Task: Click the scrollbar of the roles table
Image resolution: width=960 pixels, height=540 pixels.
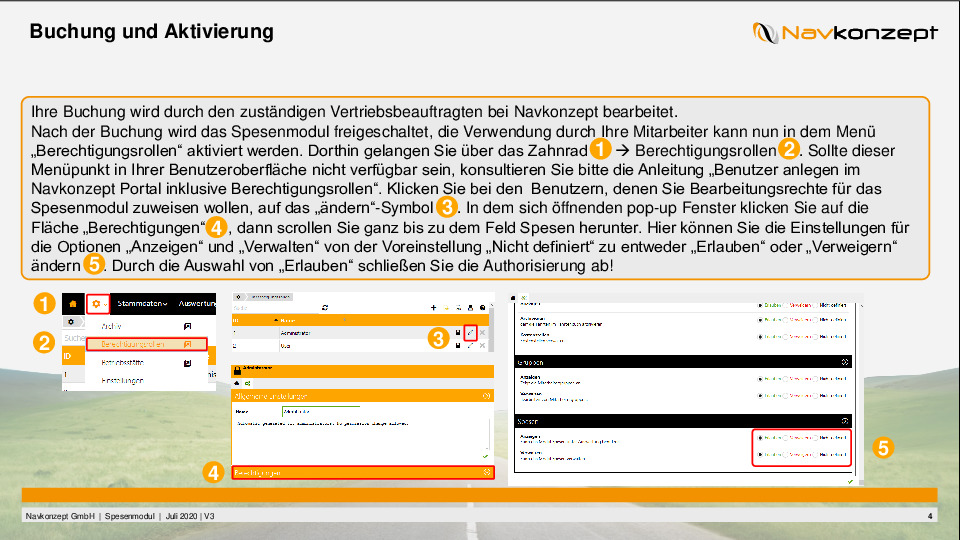Action: pyautogui.click(x=491, y=328)
